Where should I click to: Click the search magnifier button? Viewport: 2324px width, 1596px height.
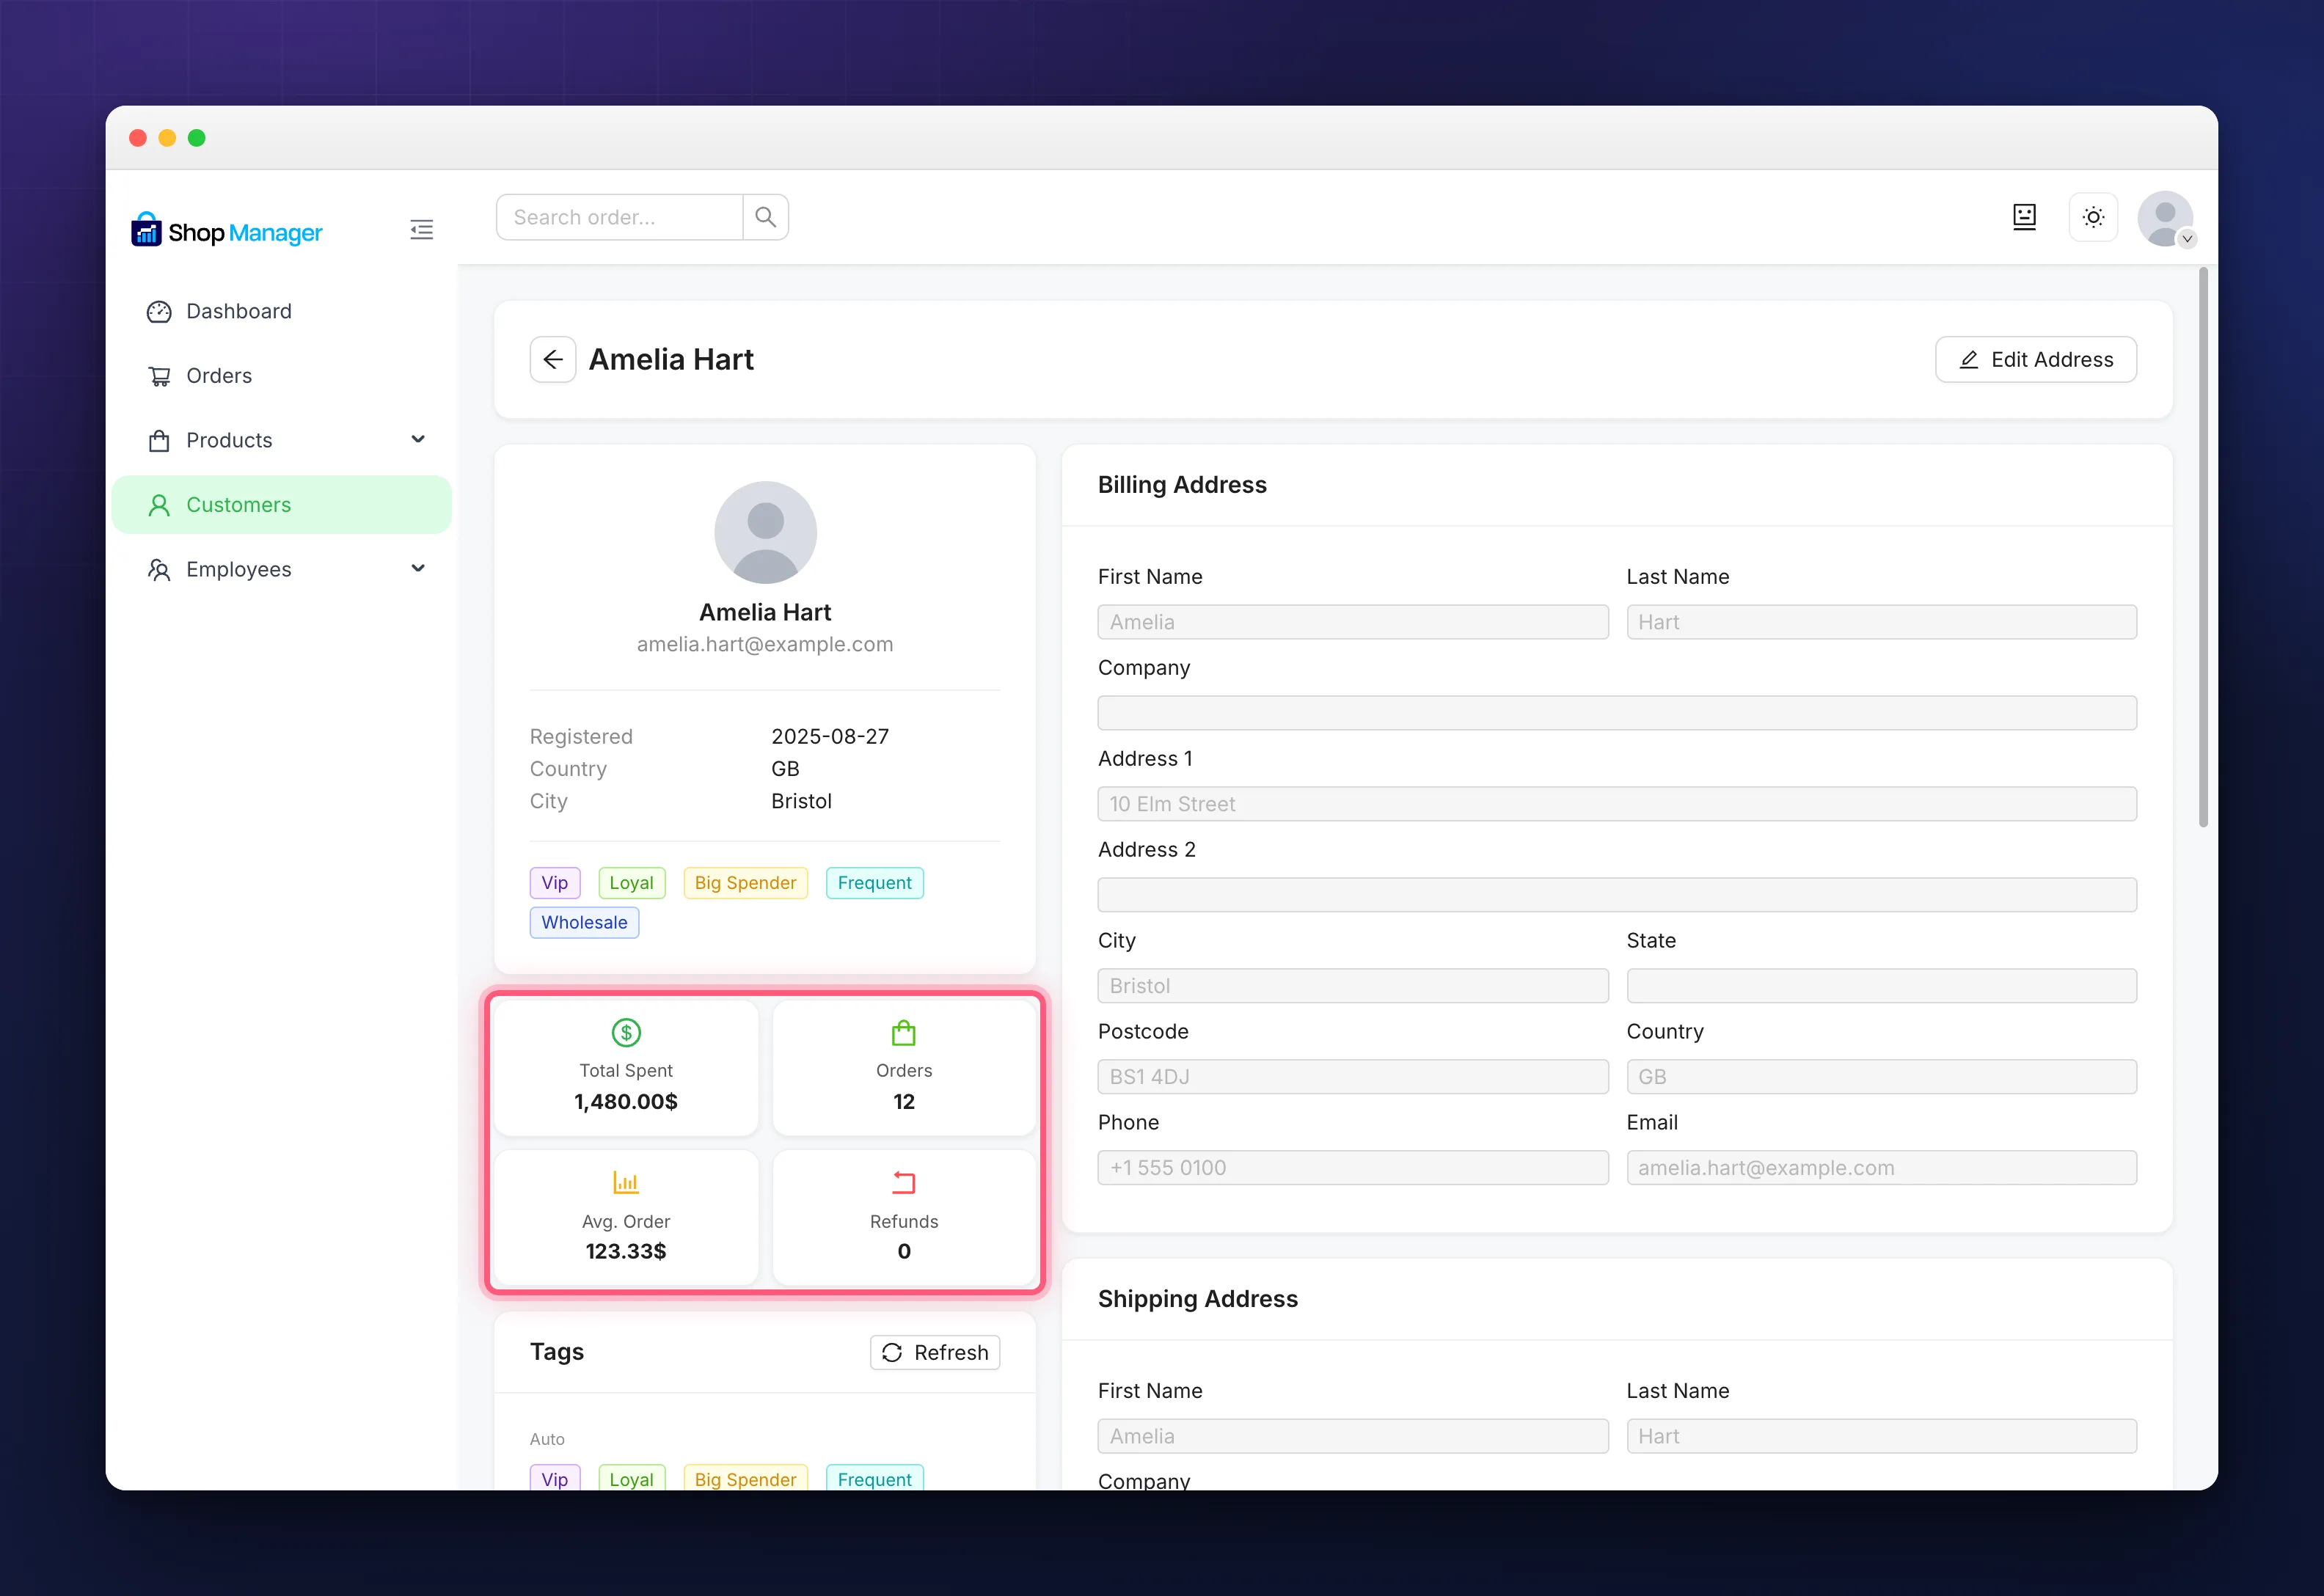click(x=765, y=217)
